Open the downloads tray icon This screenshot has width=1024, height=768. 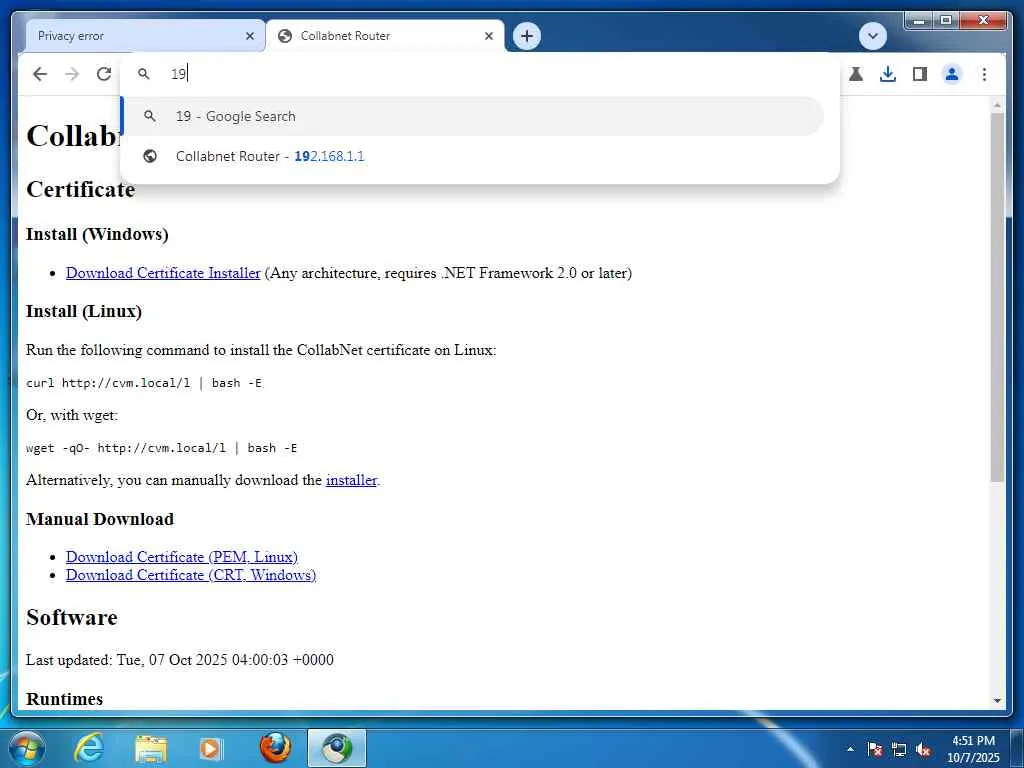(888, 74)
